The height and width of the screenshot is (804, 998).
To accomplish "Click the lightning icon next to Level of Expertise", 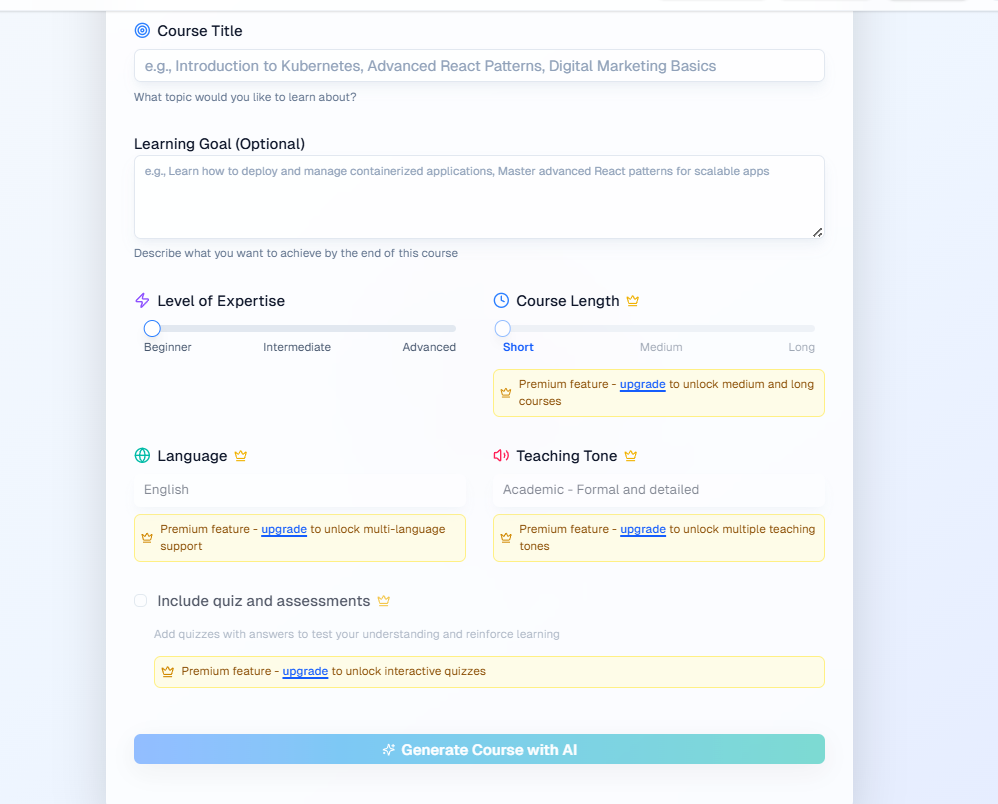I will [141, 300].
